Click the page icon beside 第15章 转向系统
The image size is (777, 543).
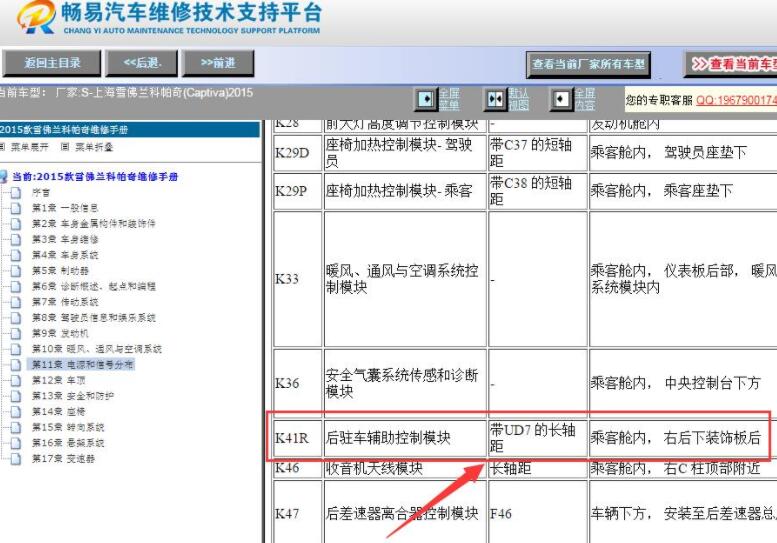point(16,427)
